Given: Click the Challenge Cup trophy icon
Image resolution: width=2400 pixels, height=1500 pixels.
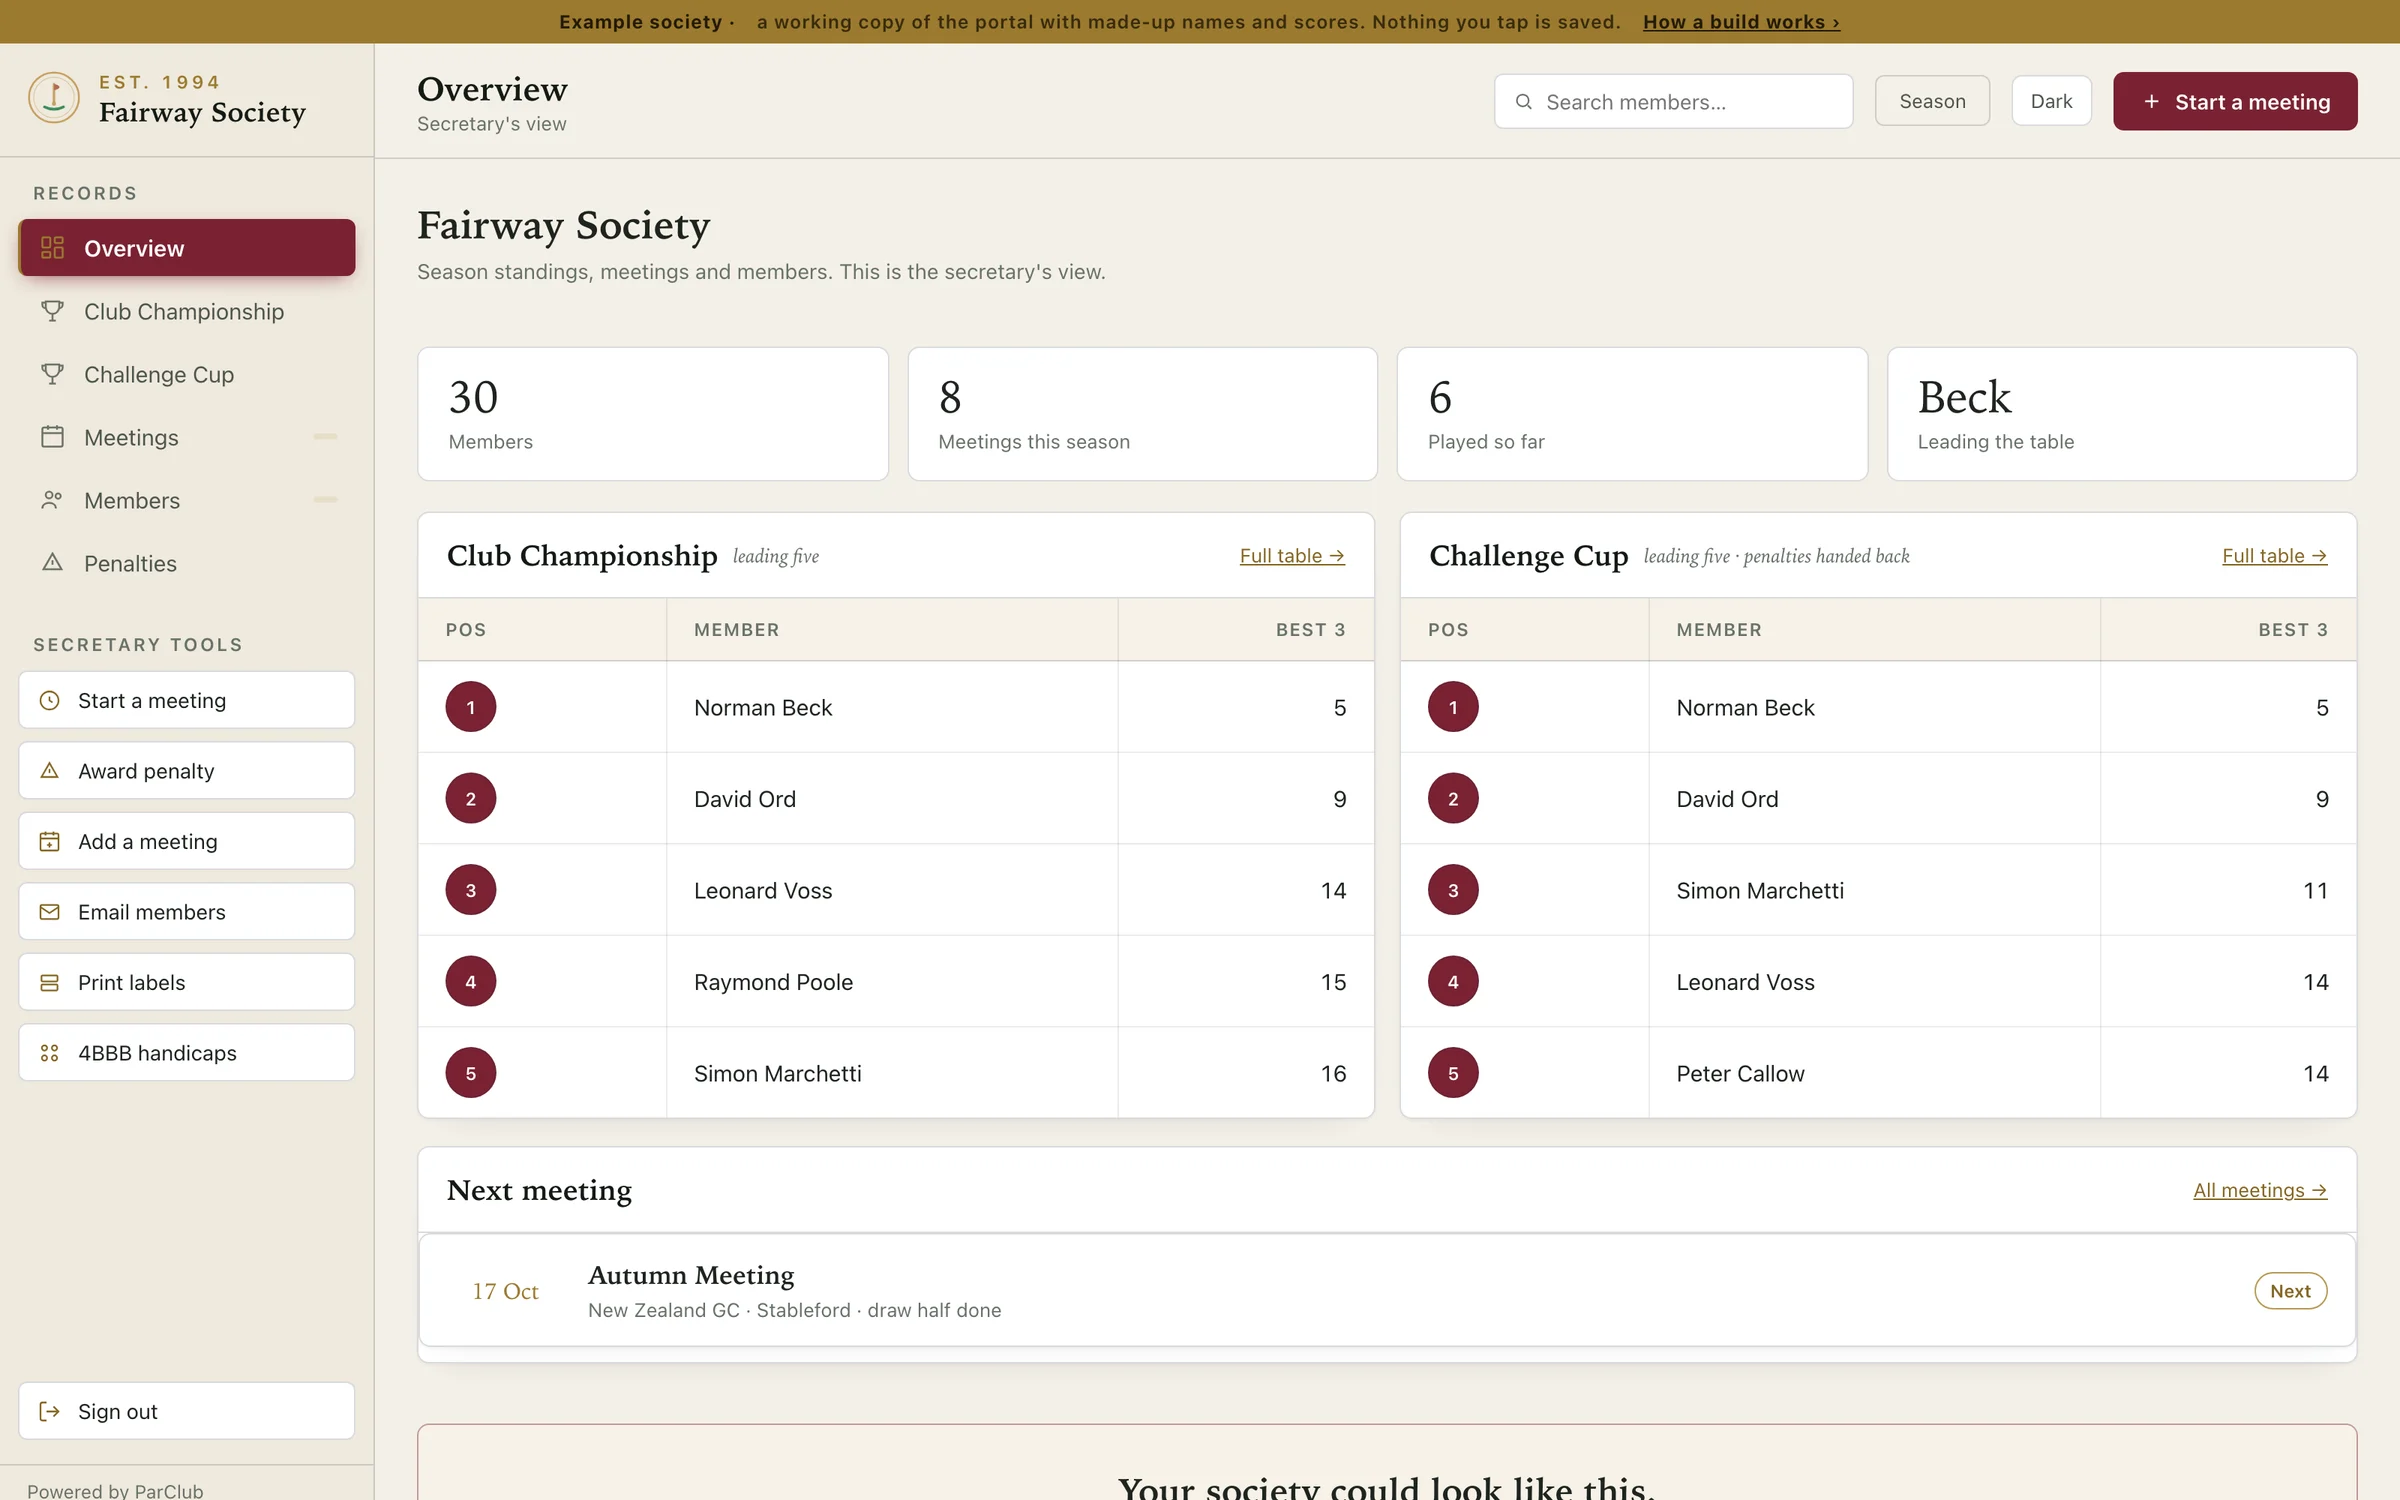Looking at the screenshot, I should [52, 374].
